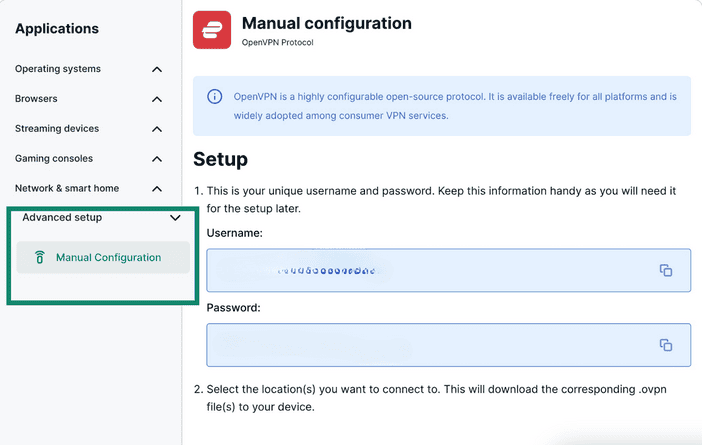The width and height of the screenshot is (702, 445).
Task: Click the info icon in the OpenVPN notice
Action: pos(214,96)
